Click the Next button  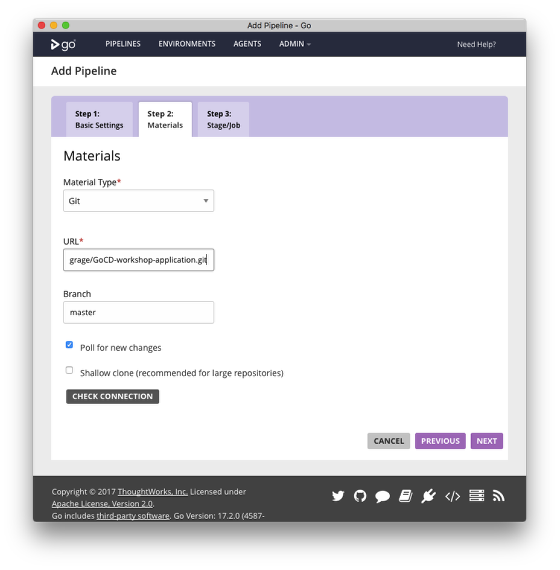487,441
